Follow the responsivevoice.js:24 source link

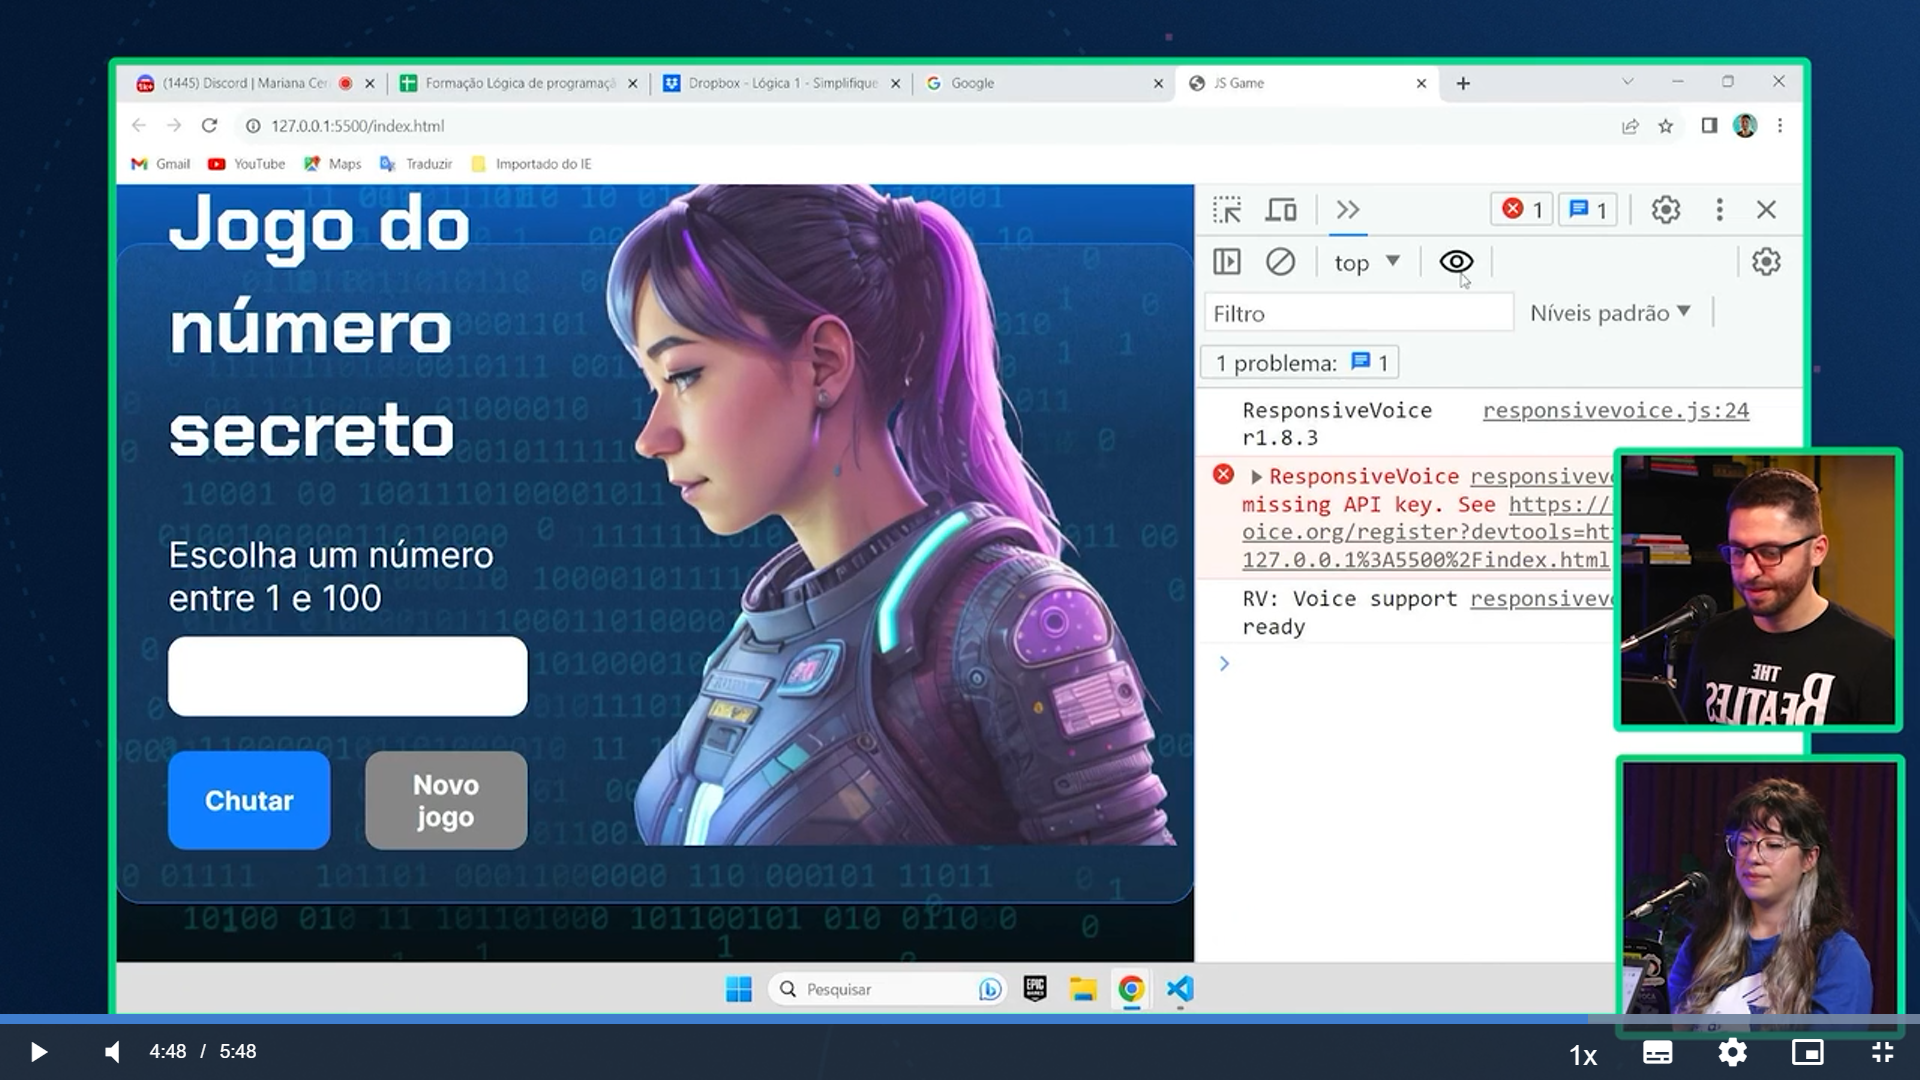coord(1614,410)
